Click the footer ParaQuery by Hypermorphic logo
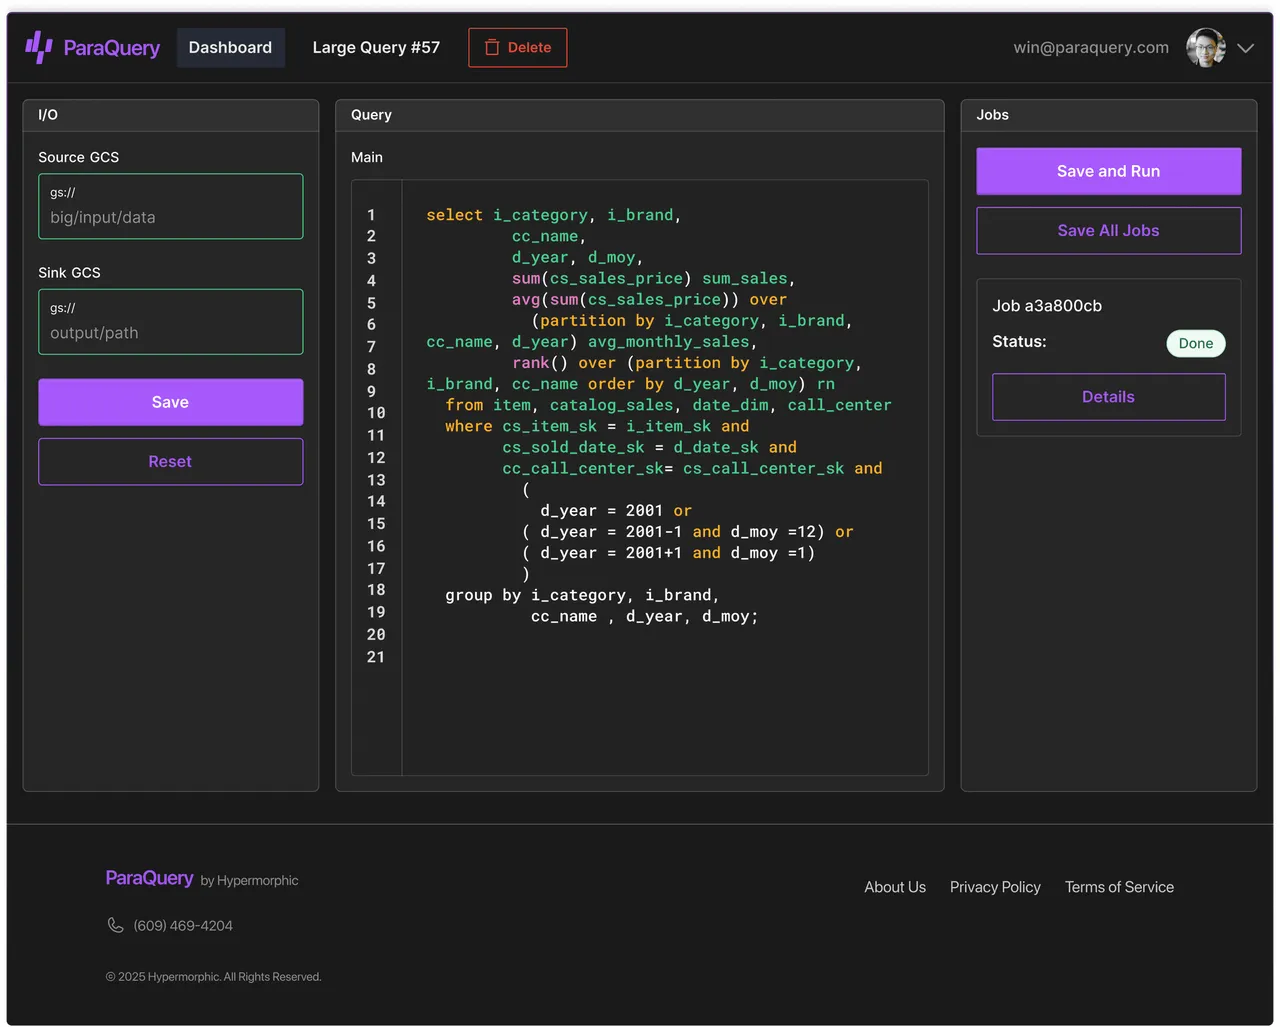Screen dimensions: 1280x1027 (x=202, y=878)
